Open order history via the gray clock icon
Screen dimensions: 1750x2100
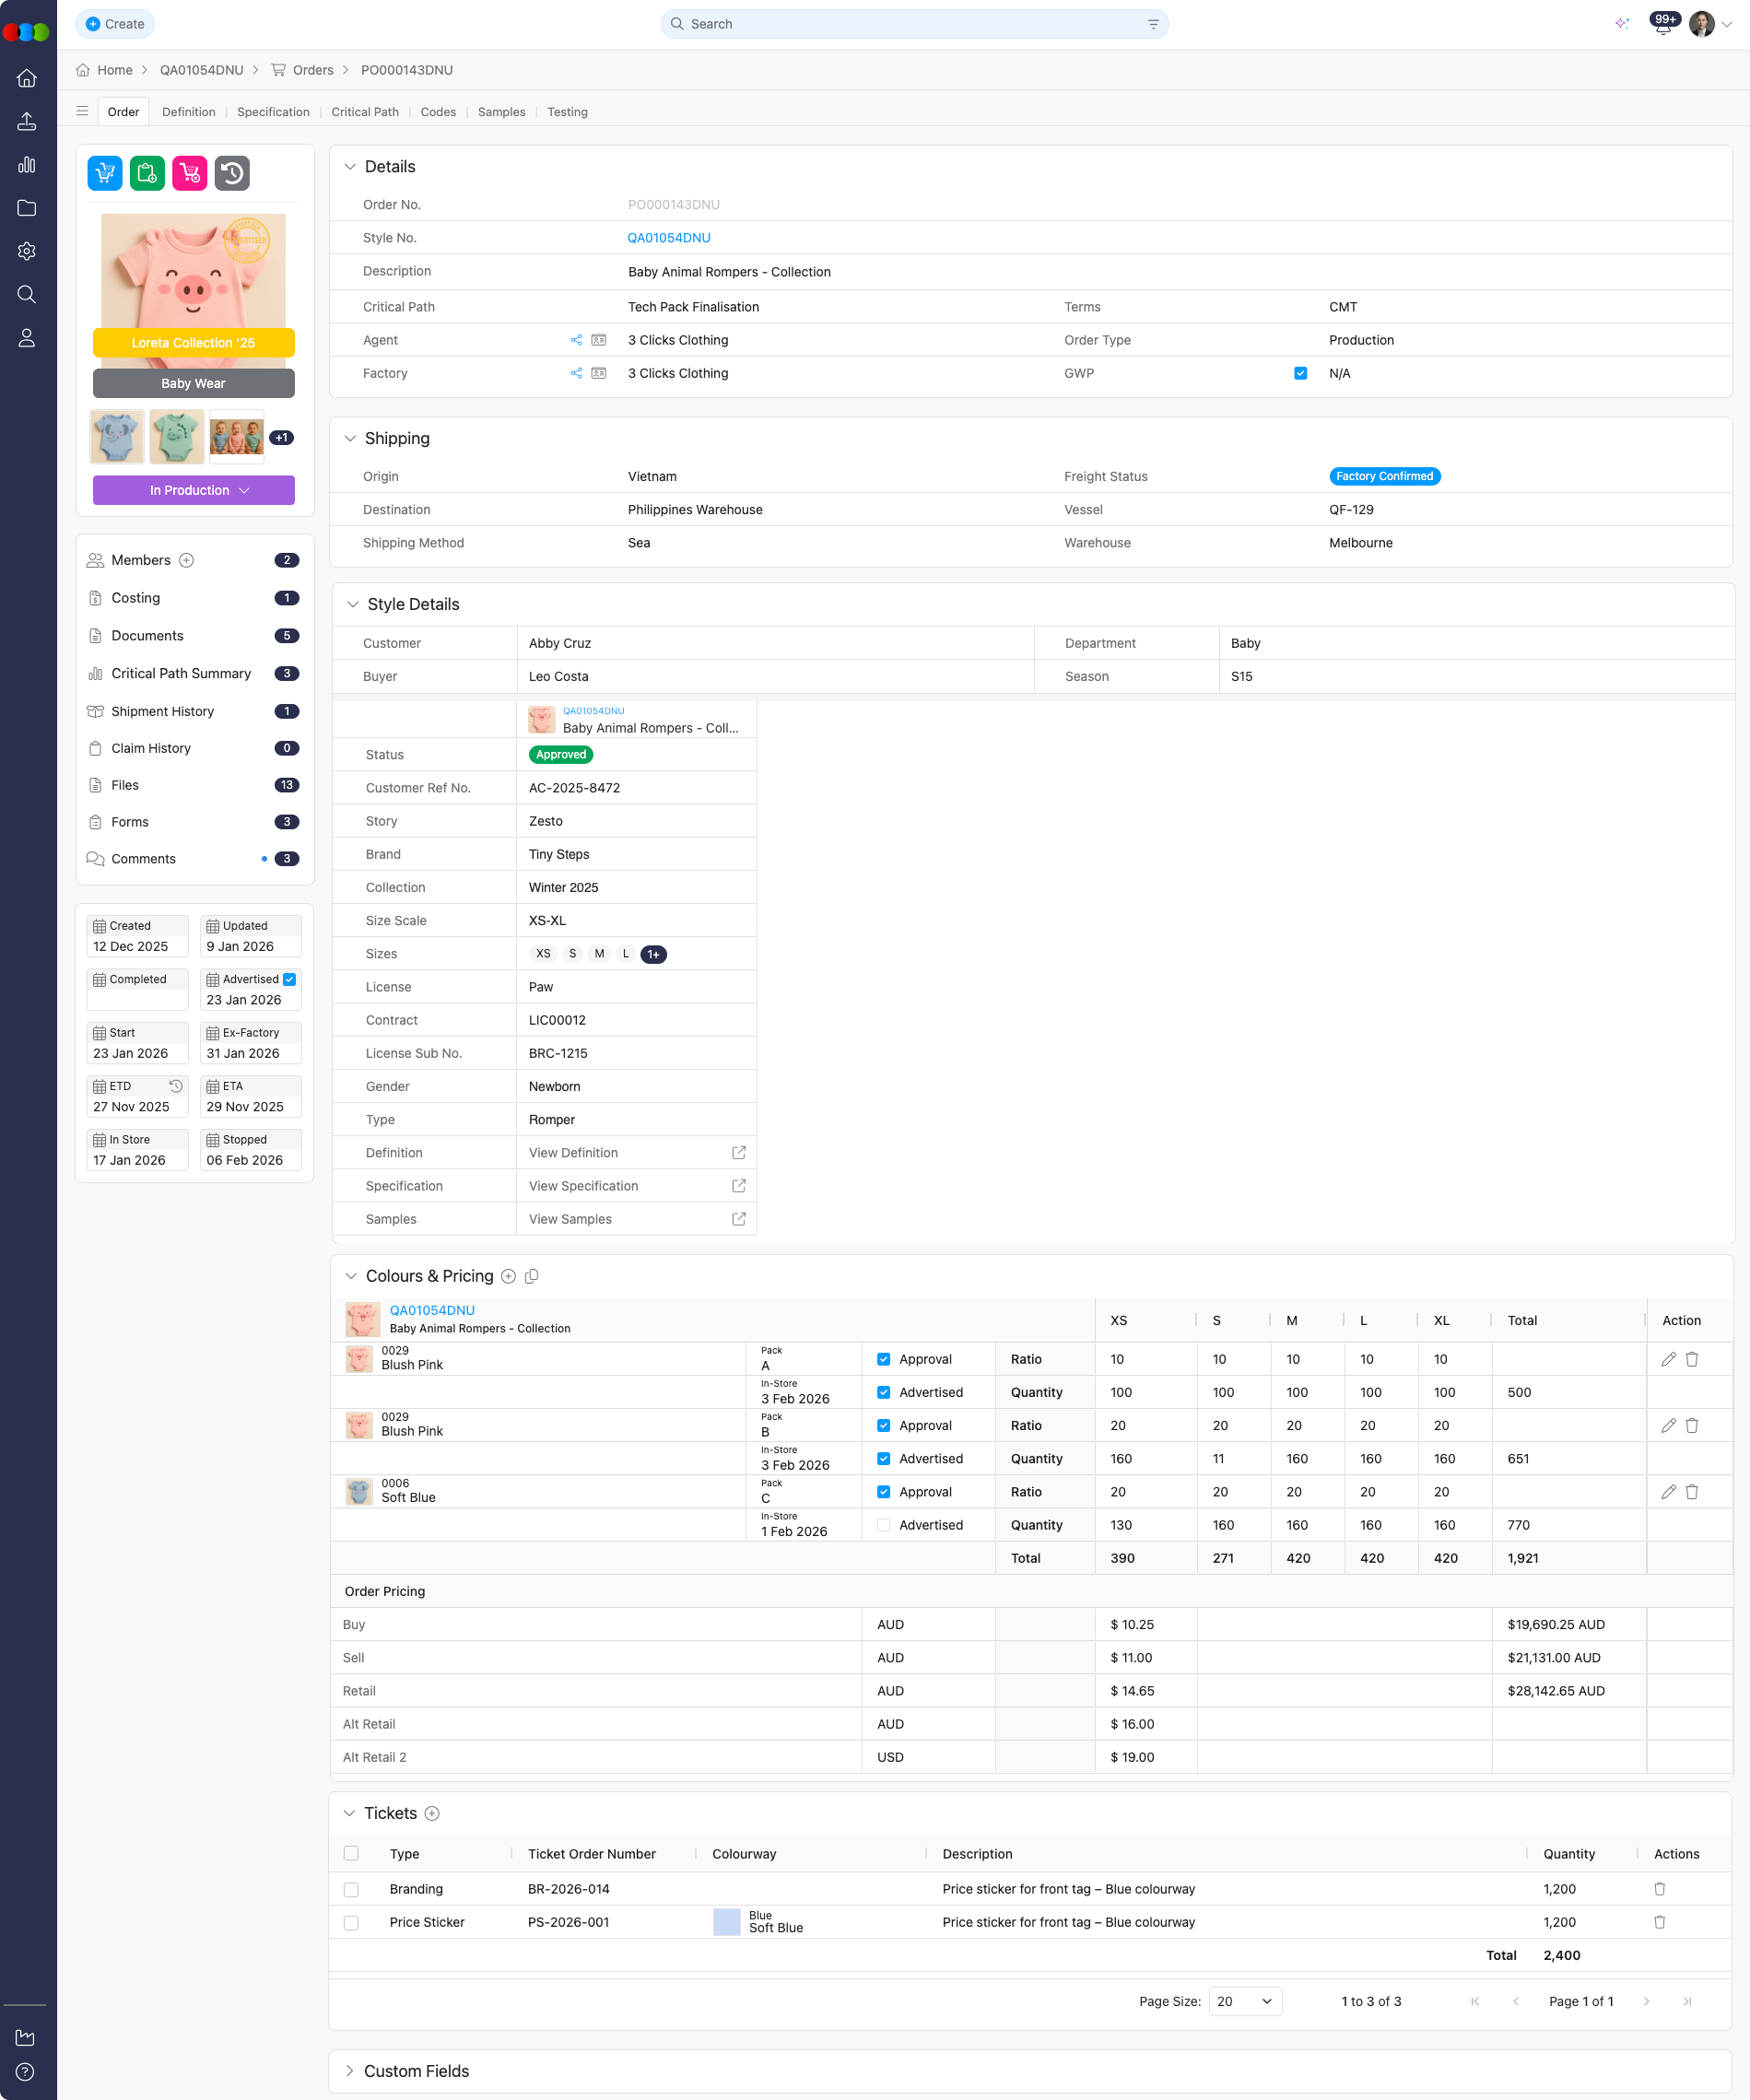coord(232,172)
